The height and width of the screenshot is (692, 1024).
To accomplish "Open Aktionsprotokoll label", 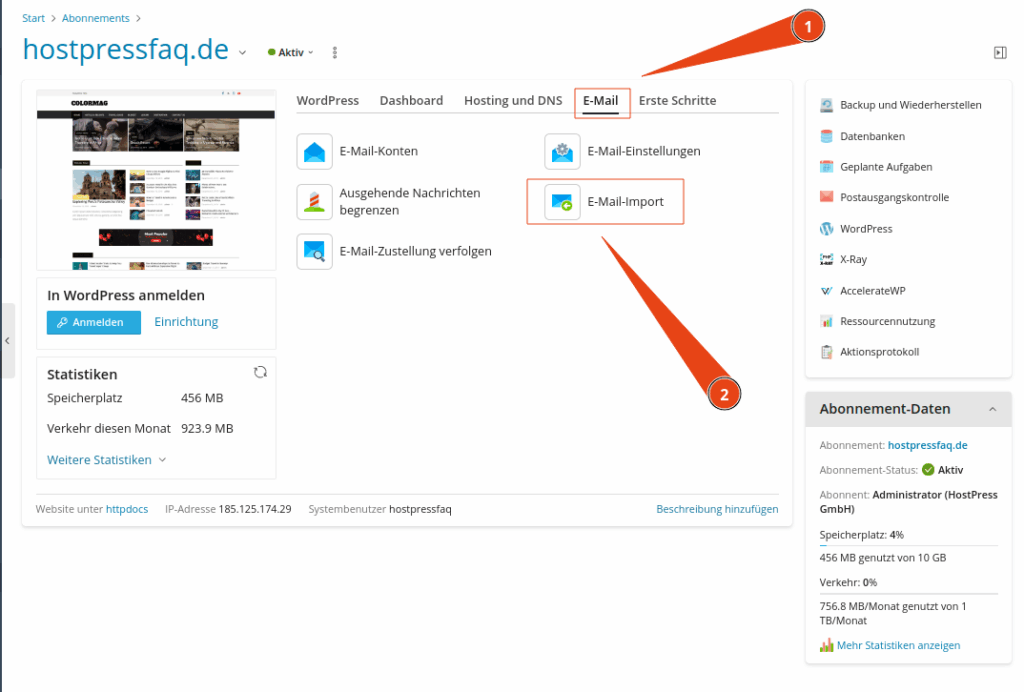I will 880,352.
